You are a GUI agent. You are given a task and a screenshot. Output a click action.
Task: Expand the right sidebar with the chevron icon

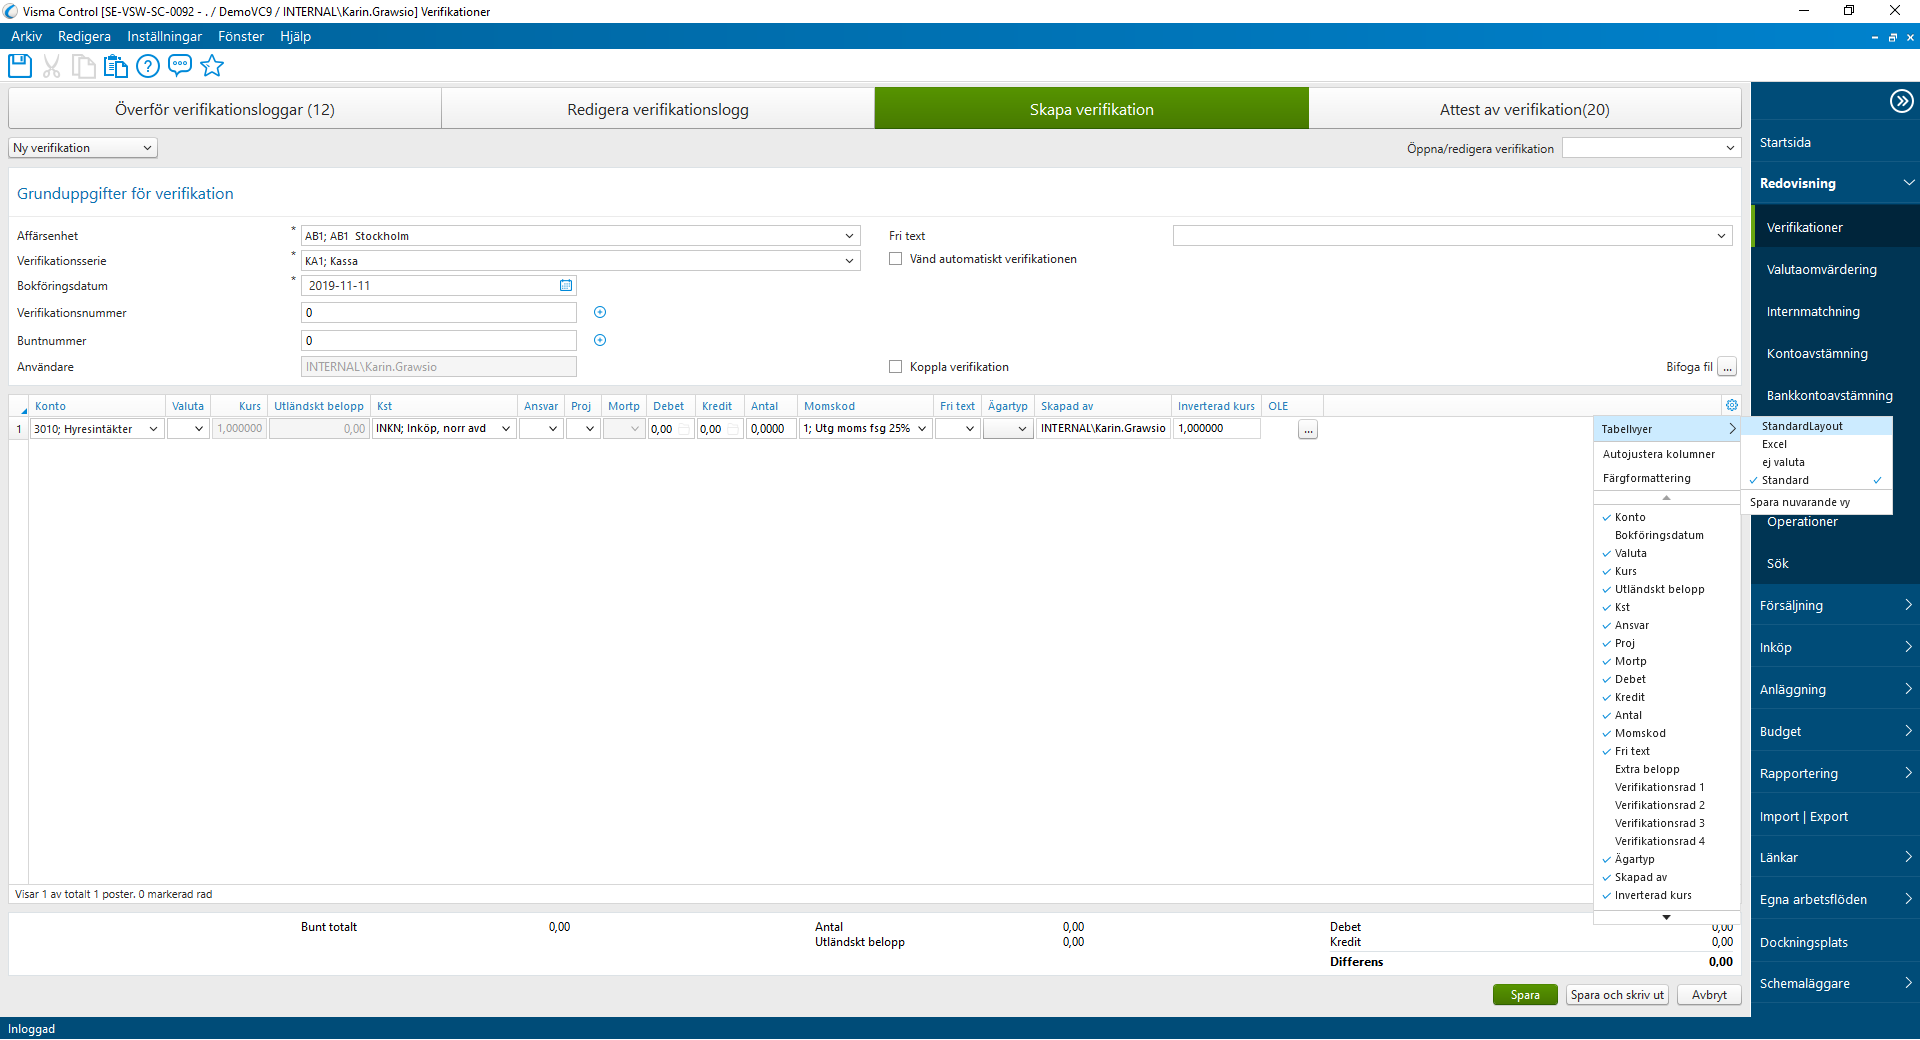(x=1900, y=100)
